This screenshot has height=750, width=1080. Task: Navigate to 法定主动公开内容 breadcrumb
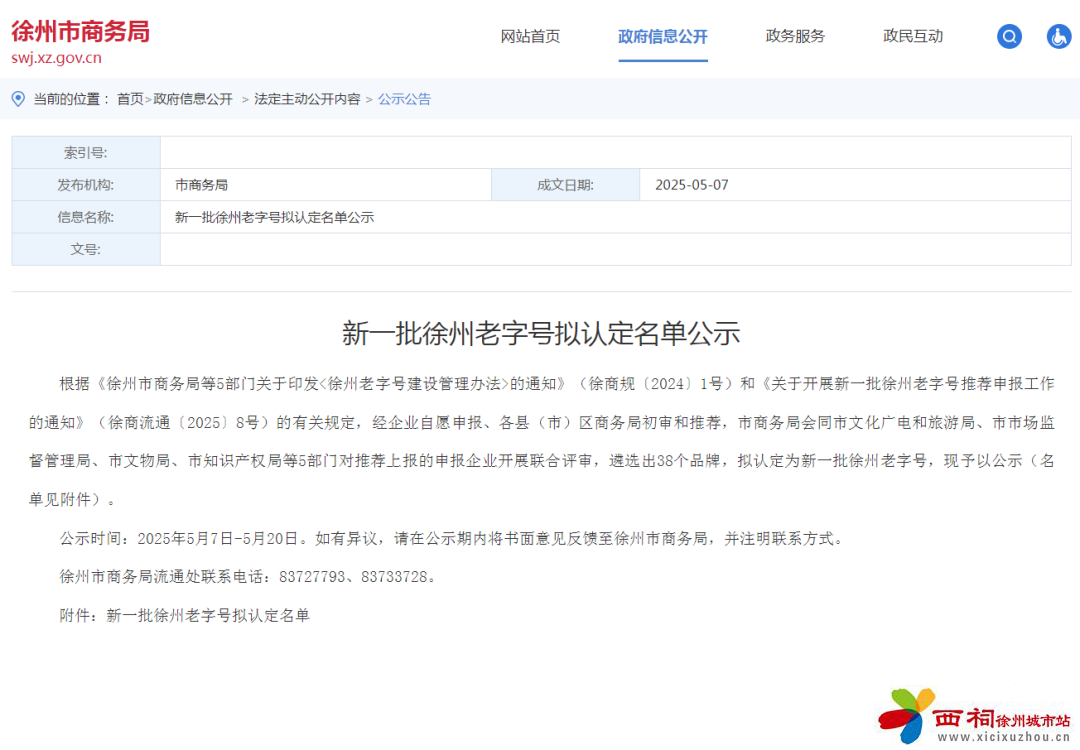(307, 99)
